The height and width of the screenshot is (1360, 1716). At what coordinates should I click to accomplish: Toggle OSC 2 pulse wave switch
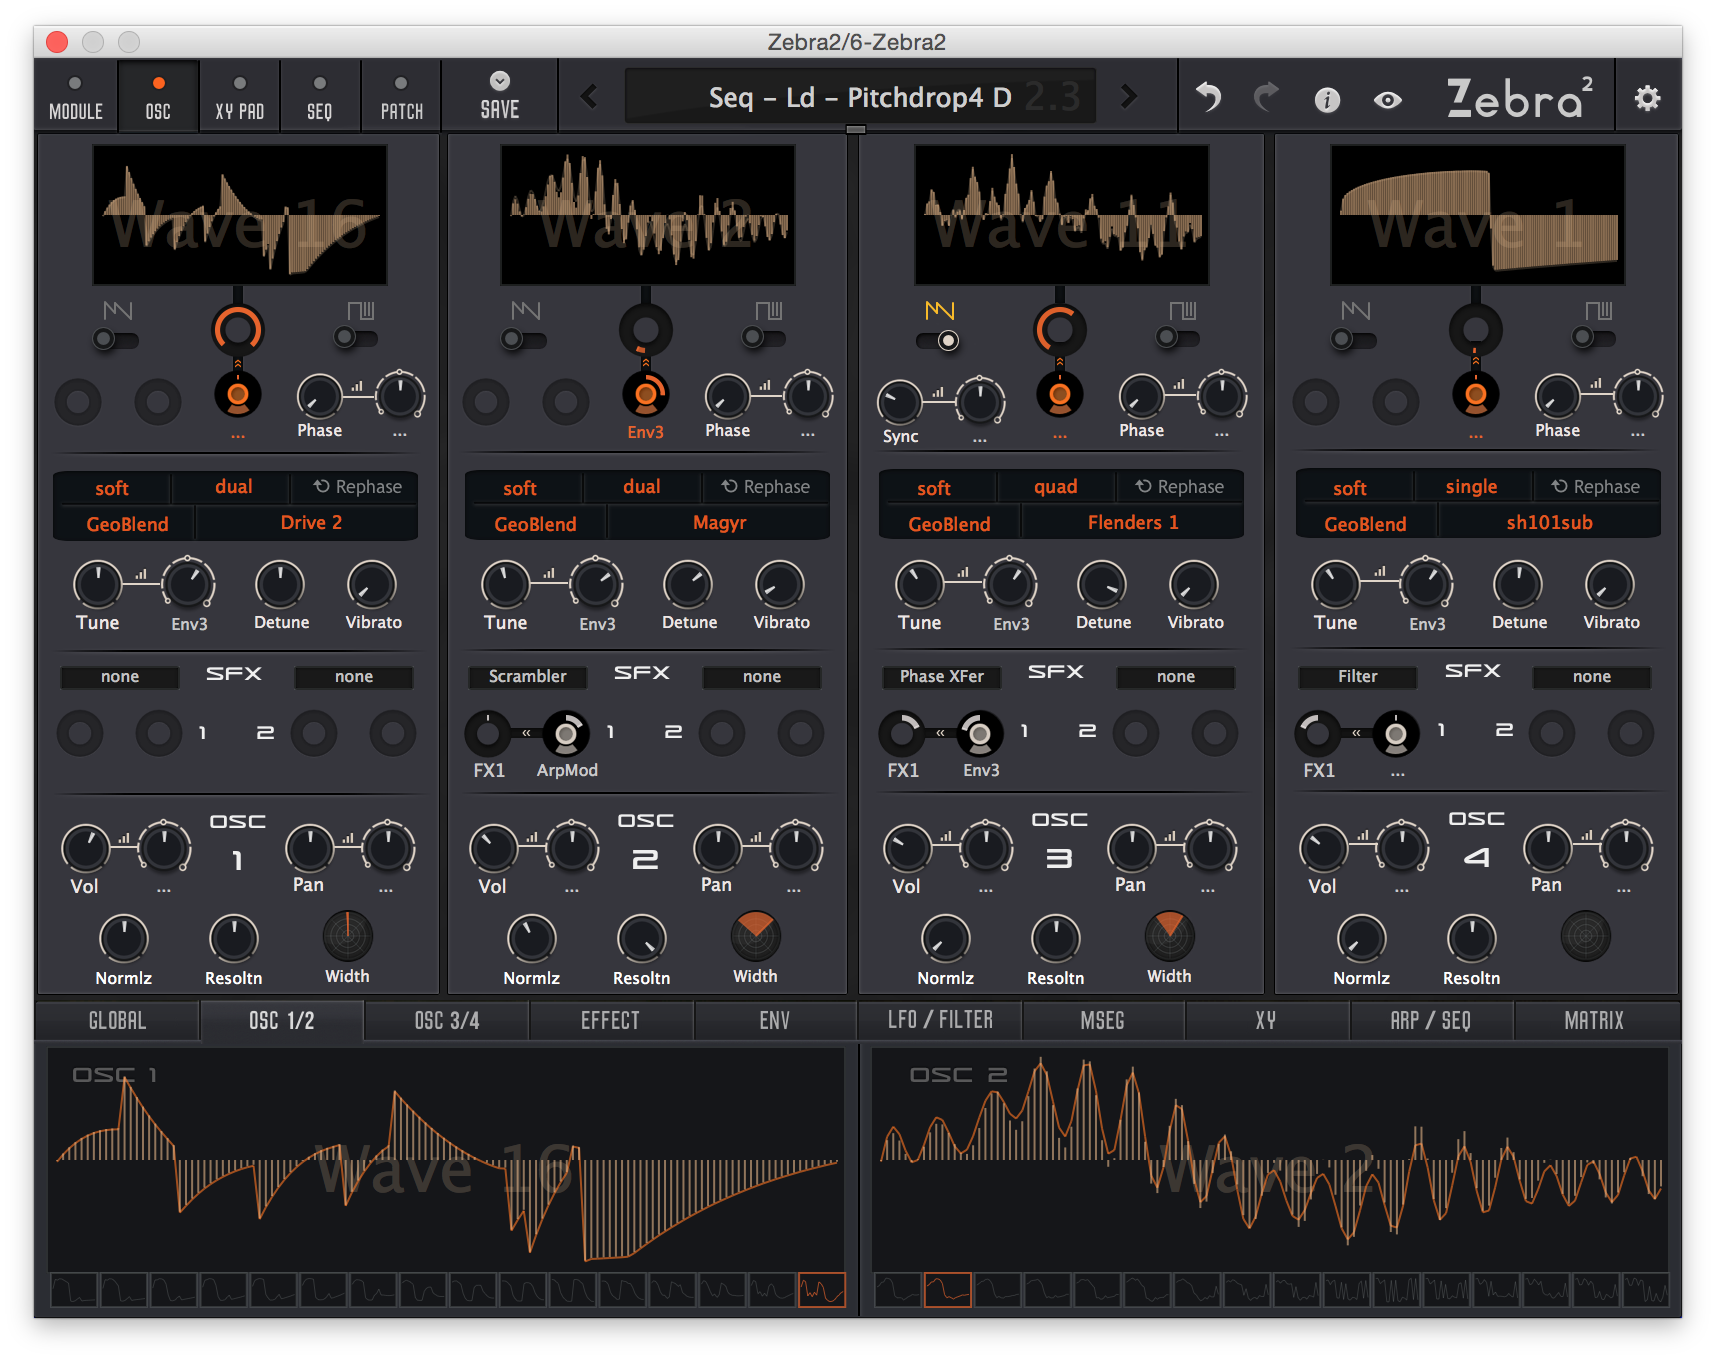[x=764, y=337]
